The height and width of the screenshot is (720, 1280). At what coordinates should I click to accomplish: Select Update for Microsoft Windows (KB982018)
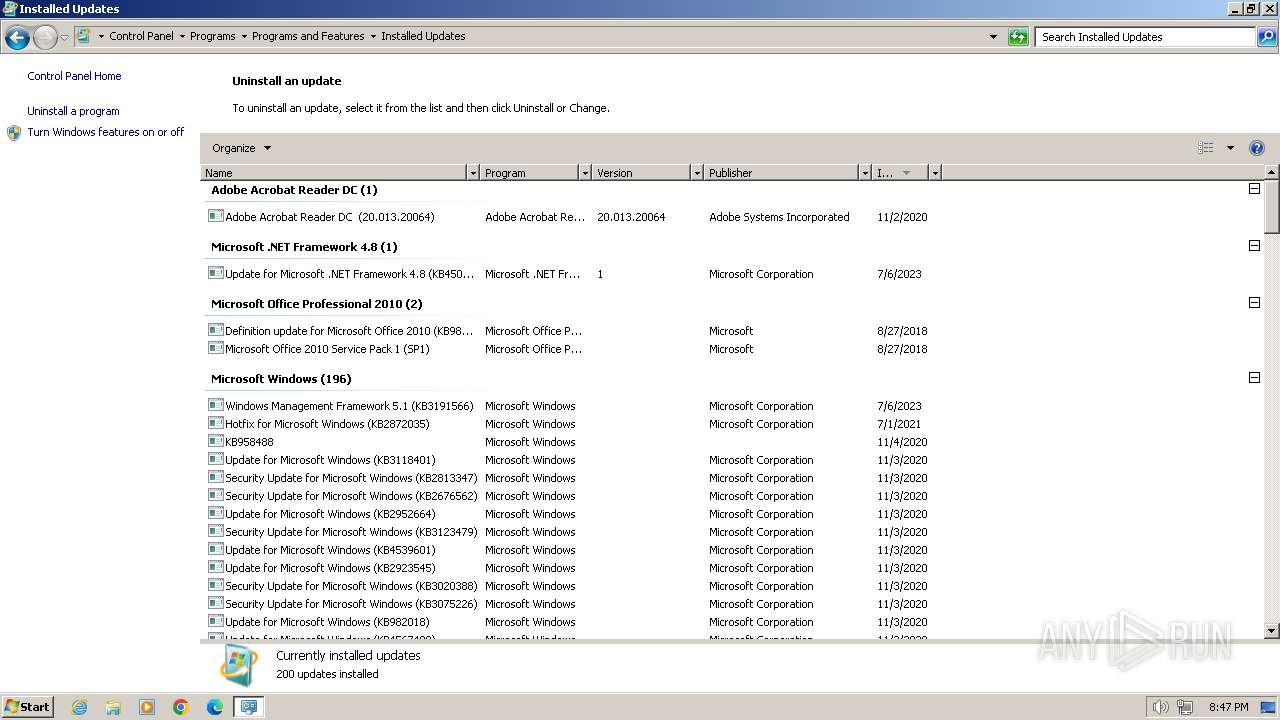tap(326, 622)
